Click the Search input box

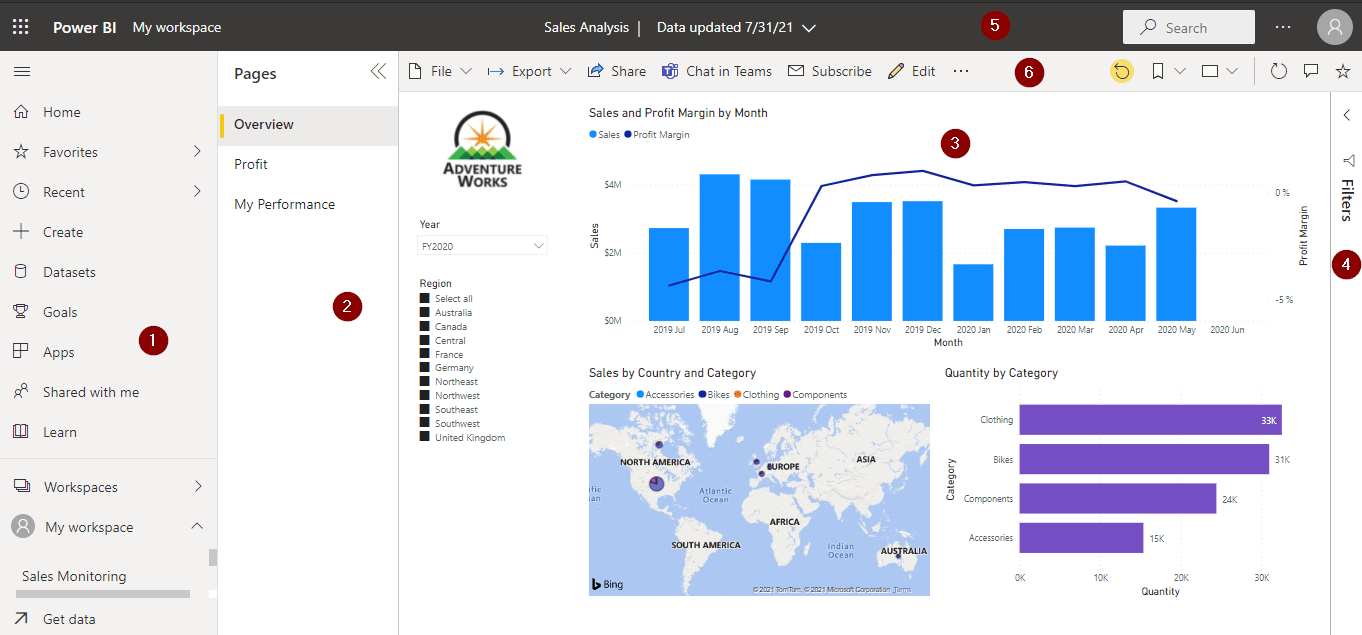click(1188, 28)
